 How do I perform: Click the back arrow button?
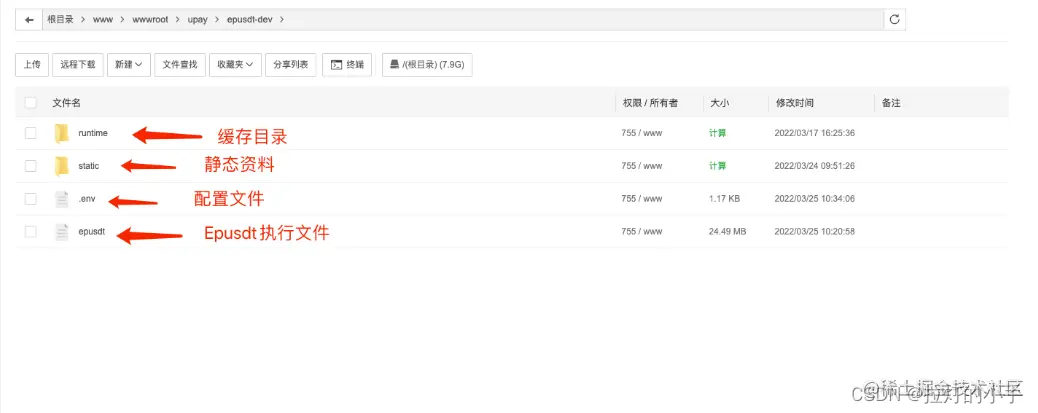29,20
